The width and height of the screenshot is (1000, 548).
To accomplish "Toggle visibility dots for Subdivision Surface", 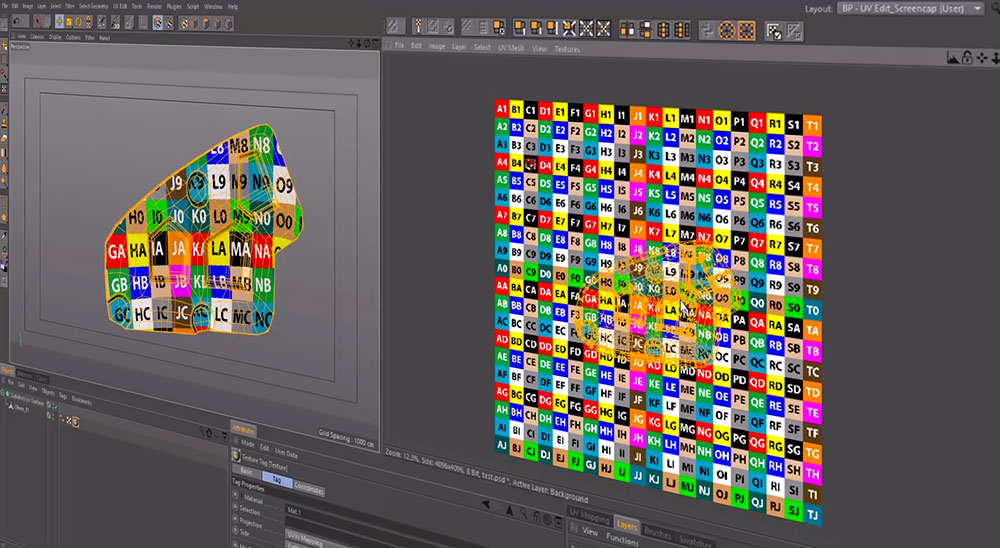I will [52, 406].
